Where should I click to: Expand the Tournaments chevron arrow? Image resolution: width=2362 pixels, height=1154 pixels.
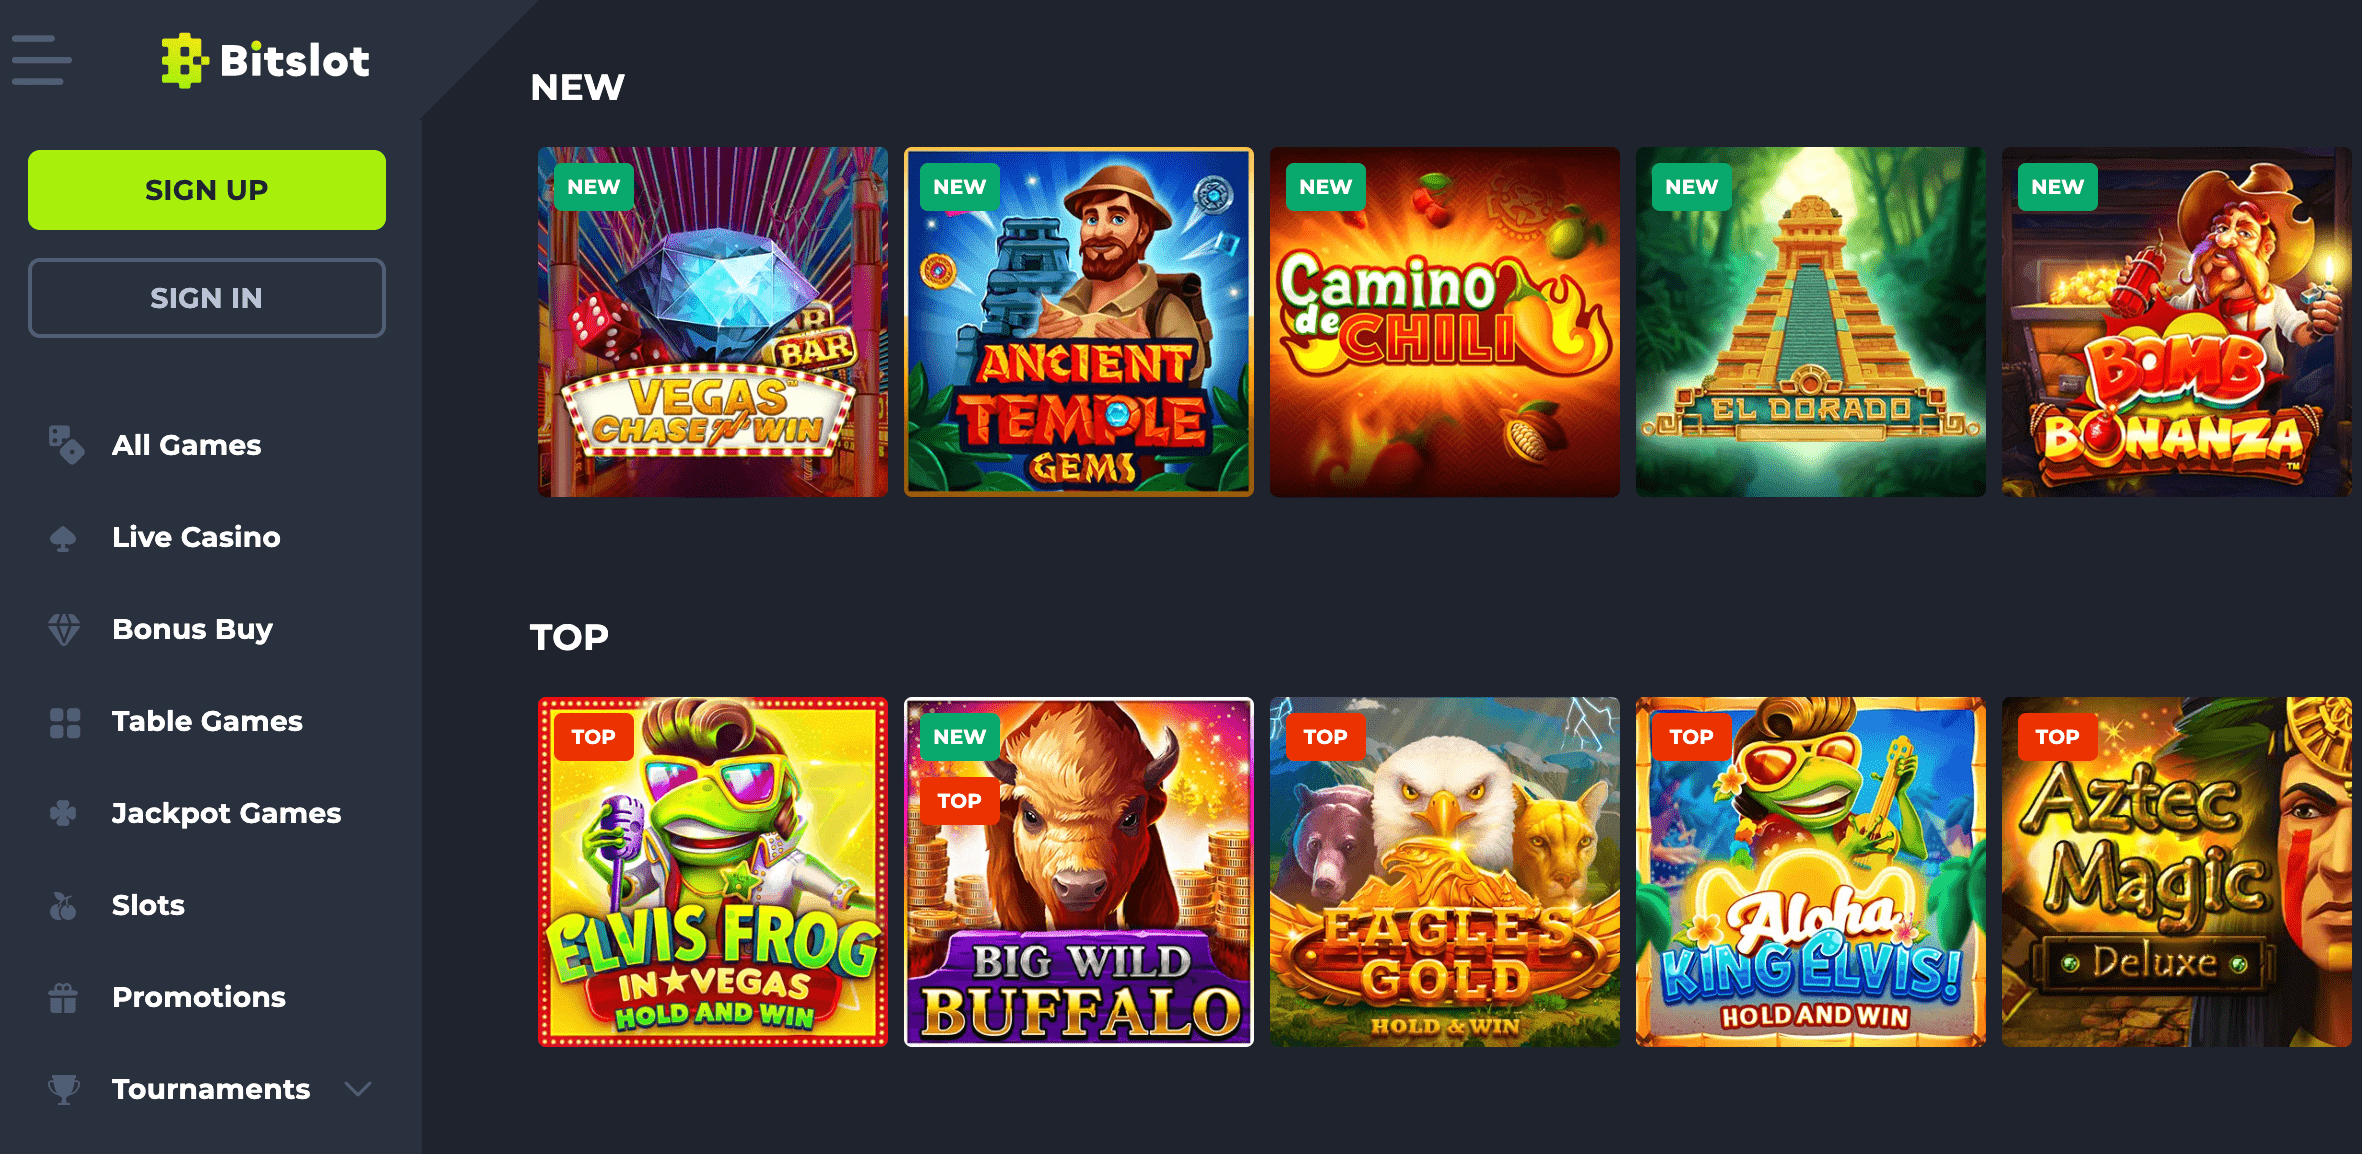(358, 1089)
